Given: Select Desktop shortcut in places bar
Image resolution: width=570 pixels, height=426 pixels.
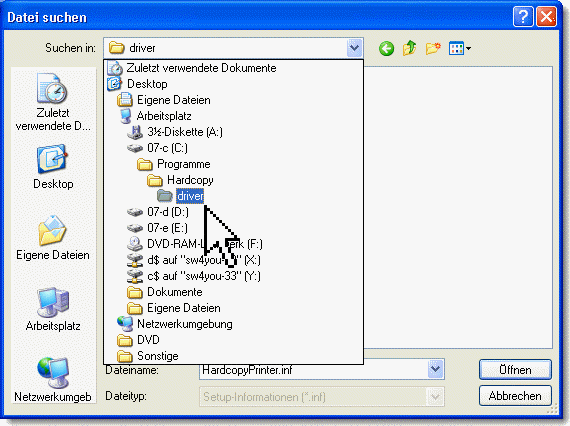Looking at the screenshot, I should tap(53, 167).
